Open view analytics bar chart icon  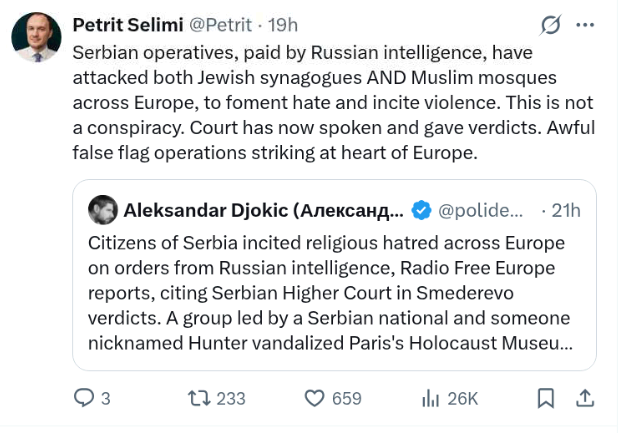coord(432,398)
